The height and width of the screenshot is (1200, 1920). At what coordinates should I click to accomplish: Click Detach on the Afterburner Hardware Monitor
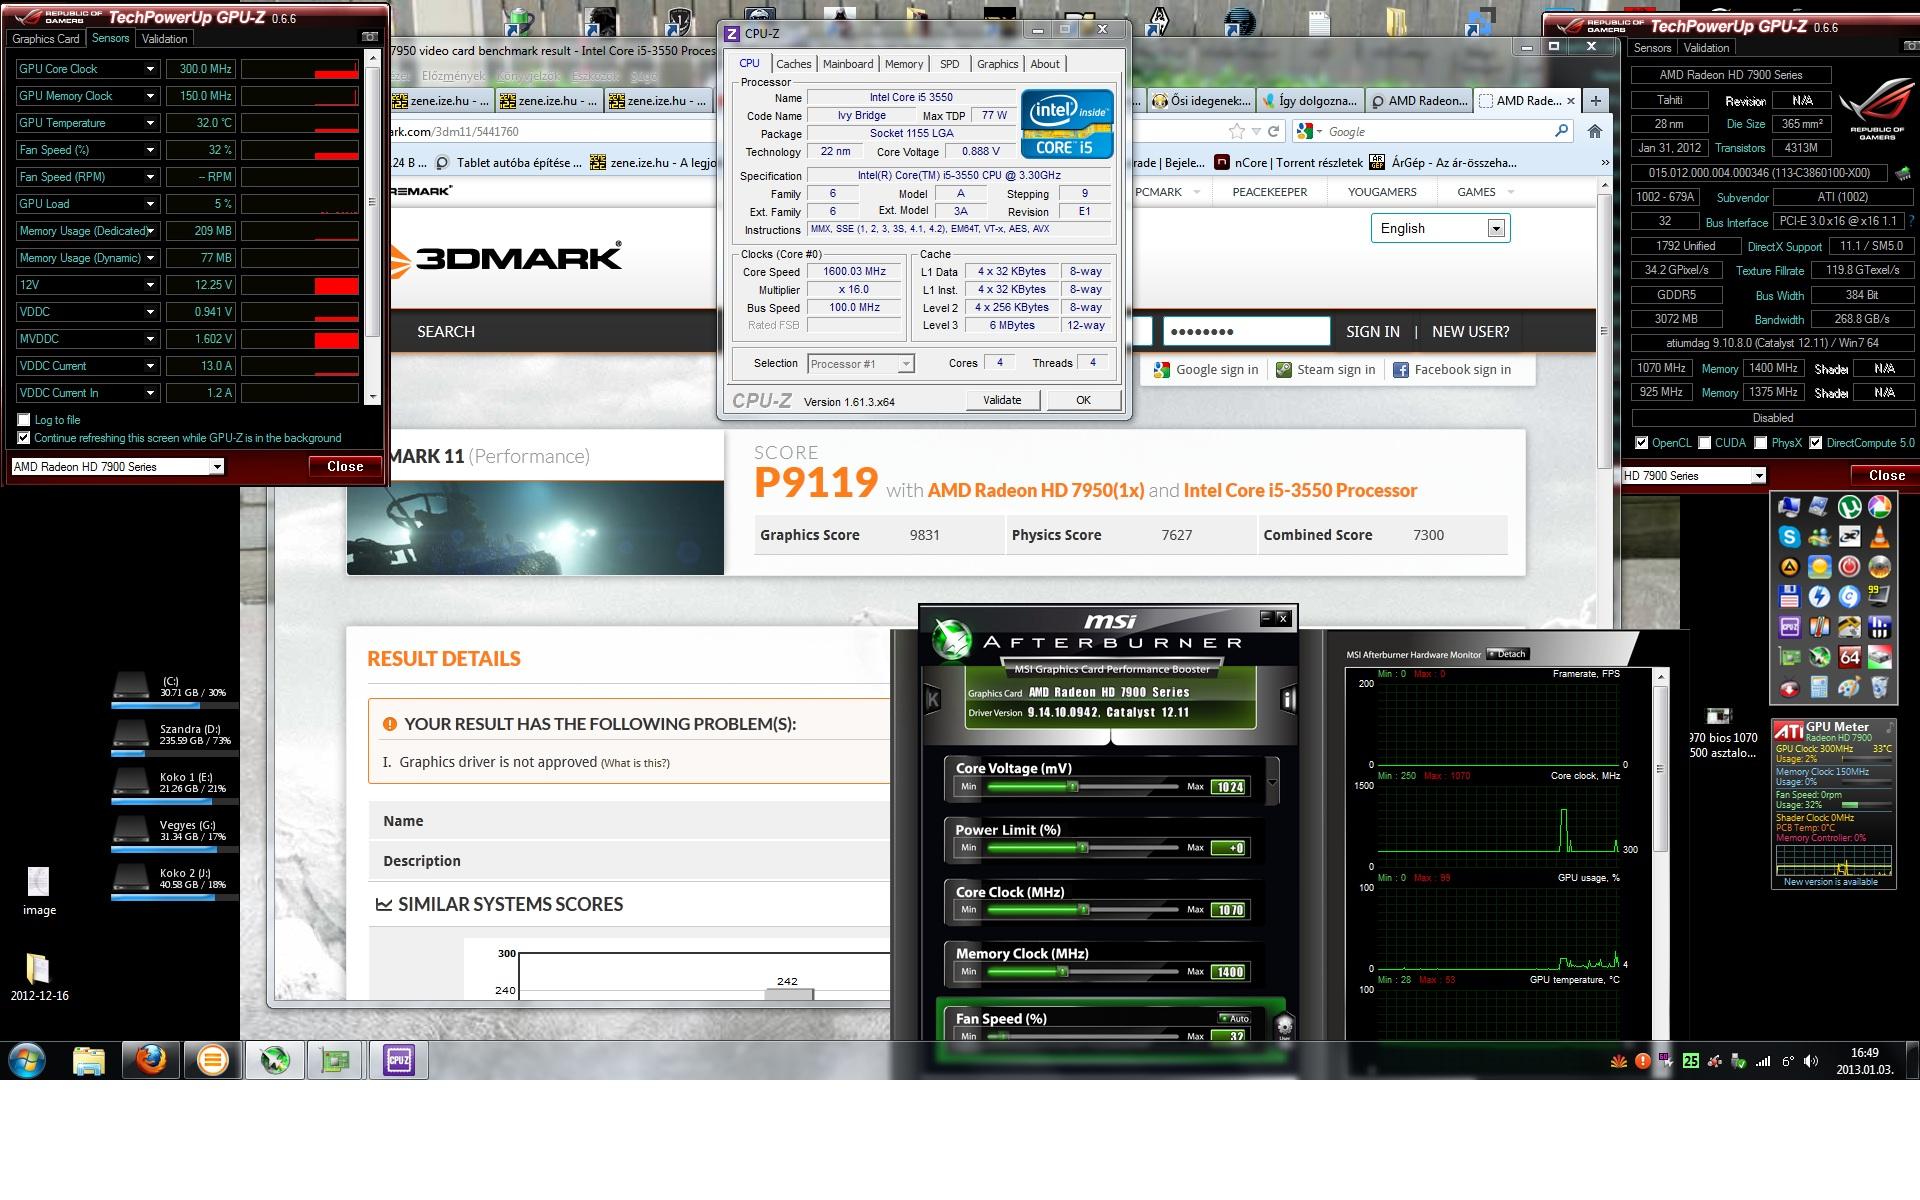1507,654
